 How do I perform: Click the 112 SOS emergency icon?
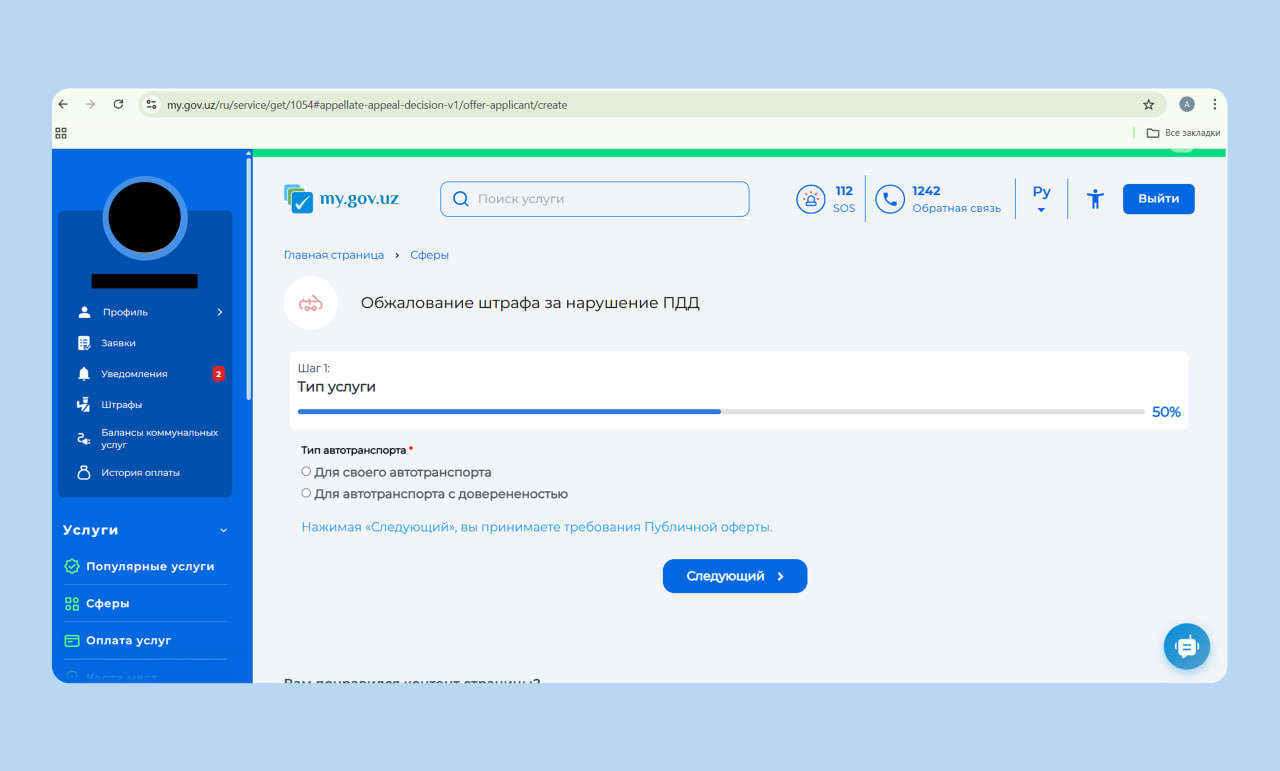pyautogui.click(x=810, y=199)
